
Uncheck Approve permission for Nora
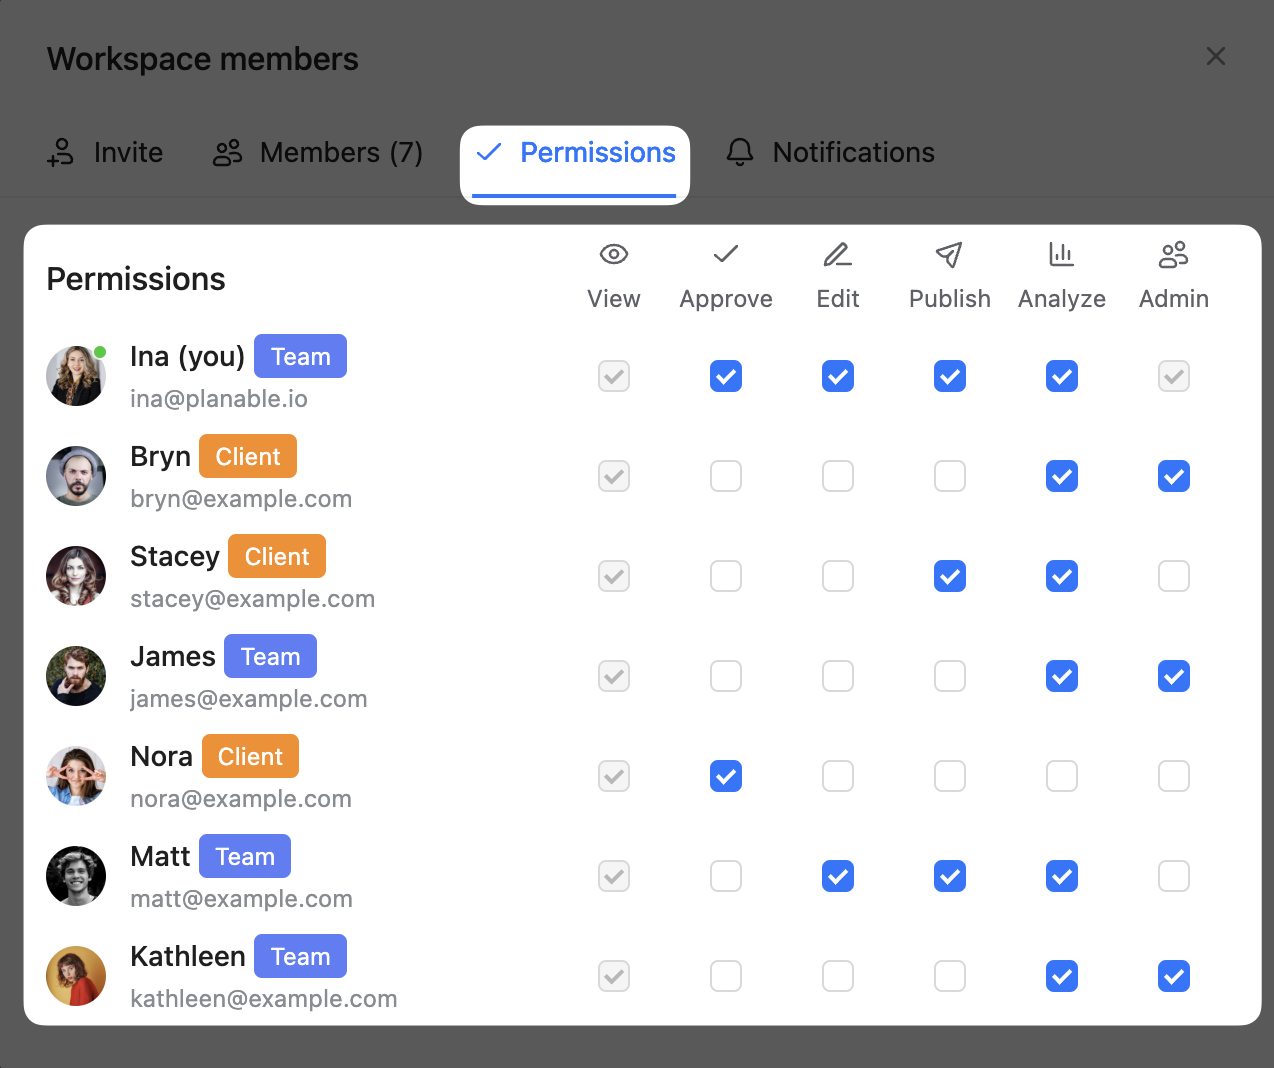coord(726,776)
